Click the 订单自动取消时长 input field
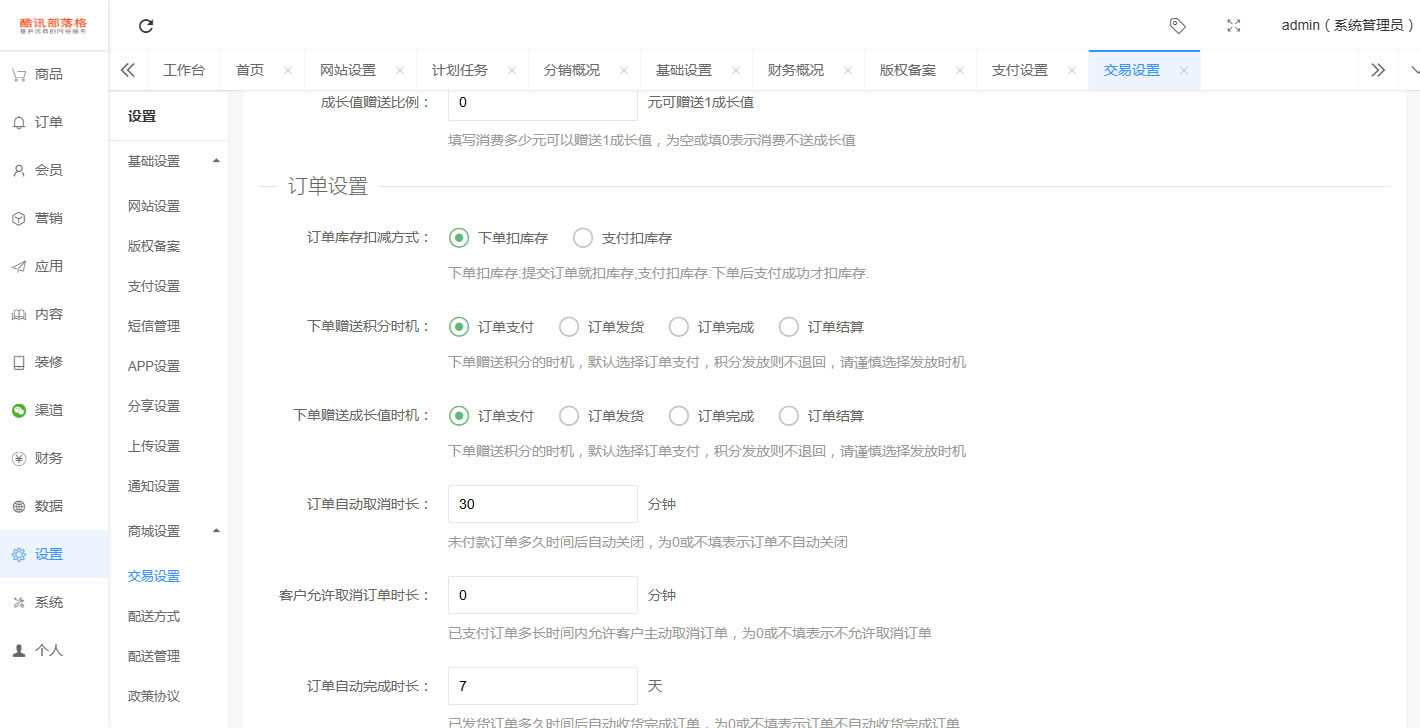The width and height of the screenshot is (1420, 728). click(x=543, y=504)
